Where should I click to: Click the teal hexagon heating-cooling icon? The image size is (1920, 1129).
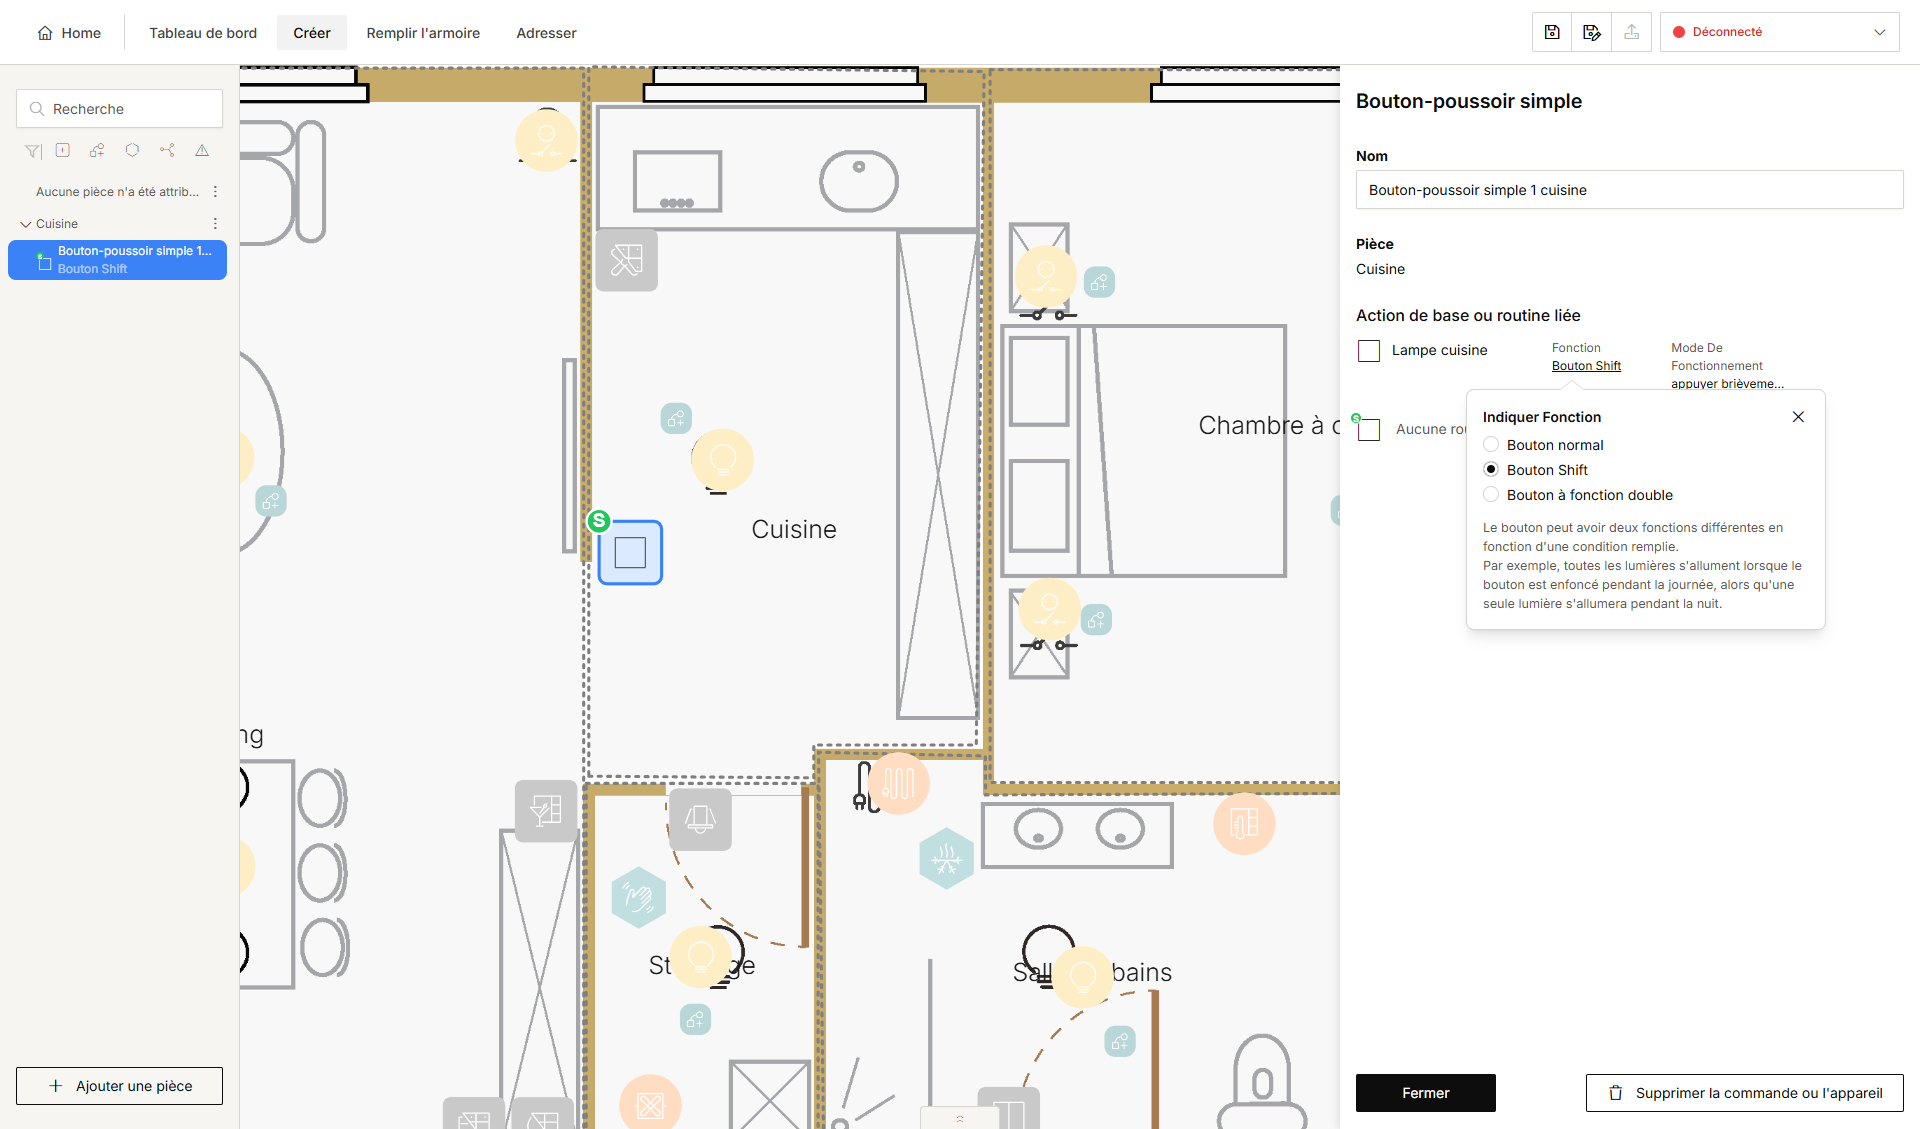[946, 858]
